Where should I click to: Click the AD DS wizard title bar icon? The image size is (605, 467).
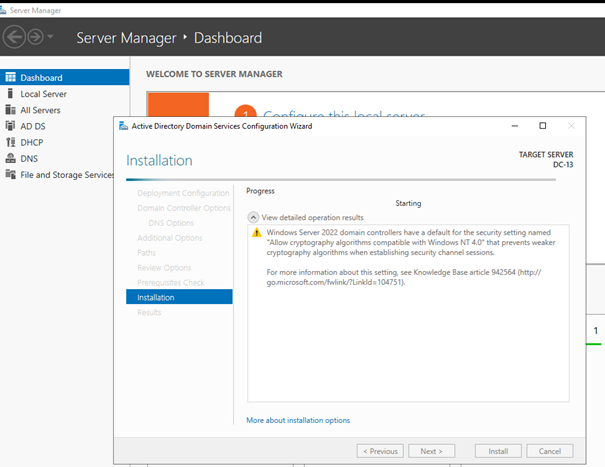point(123,126)
